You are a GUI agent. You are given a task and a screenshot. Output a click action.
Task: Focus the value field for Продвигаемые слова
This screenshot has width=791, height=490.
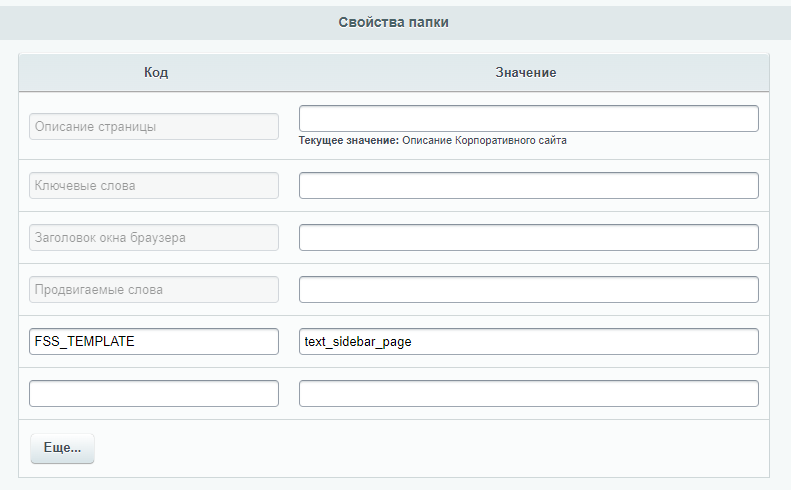(x=529, y=290)
